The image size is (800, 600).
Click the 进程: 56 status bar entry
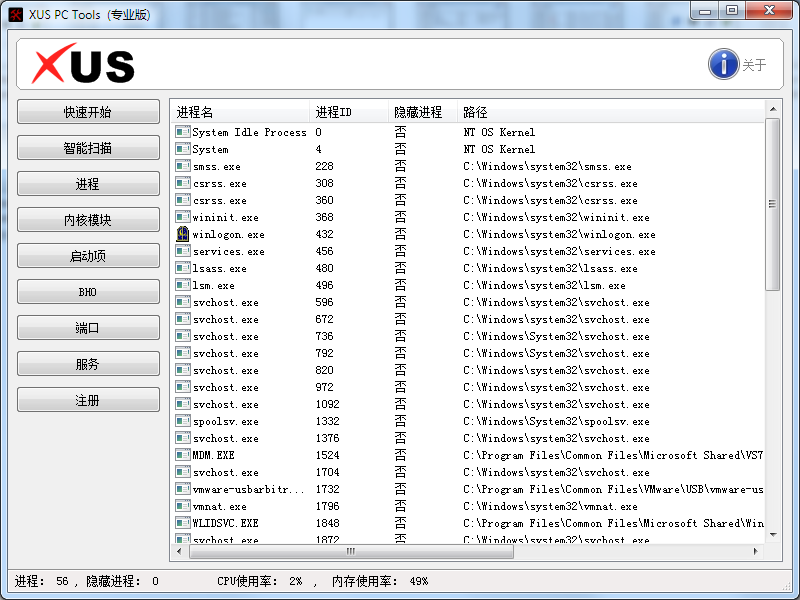pos(42,581)
